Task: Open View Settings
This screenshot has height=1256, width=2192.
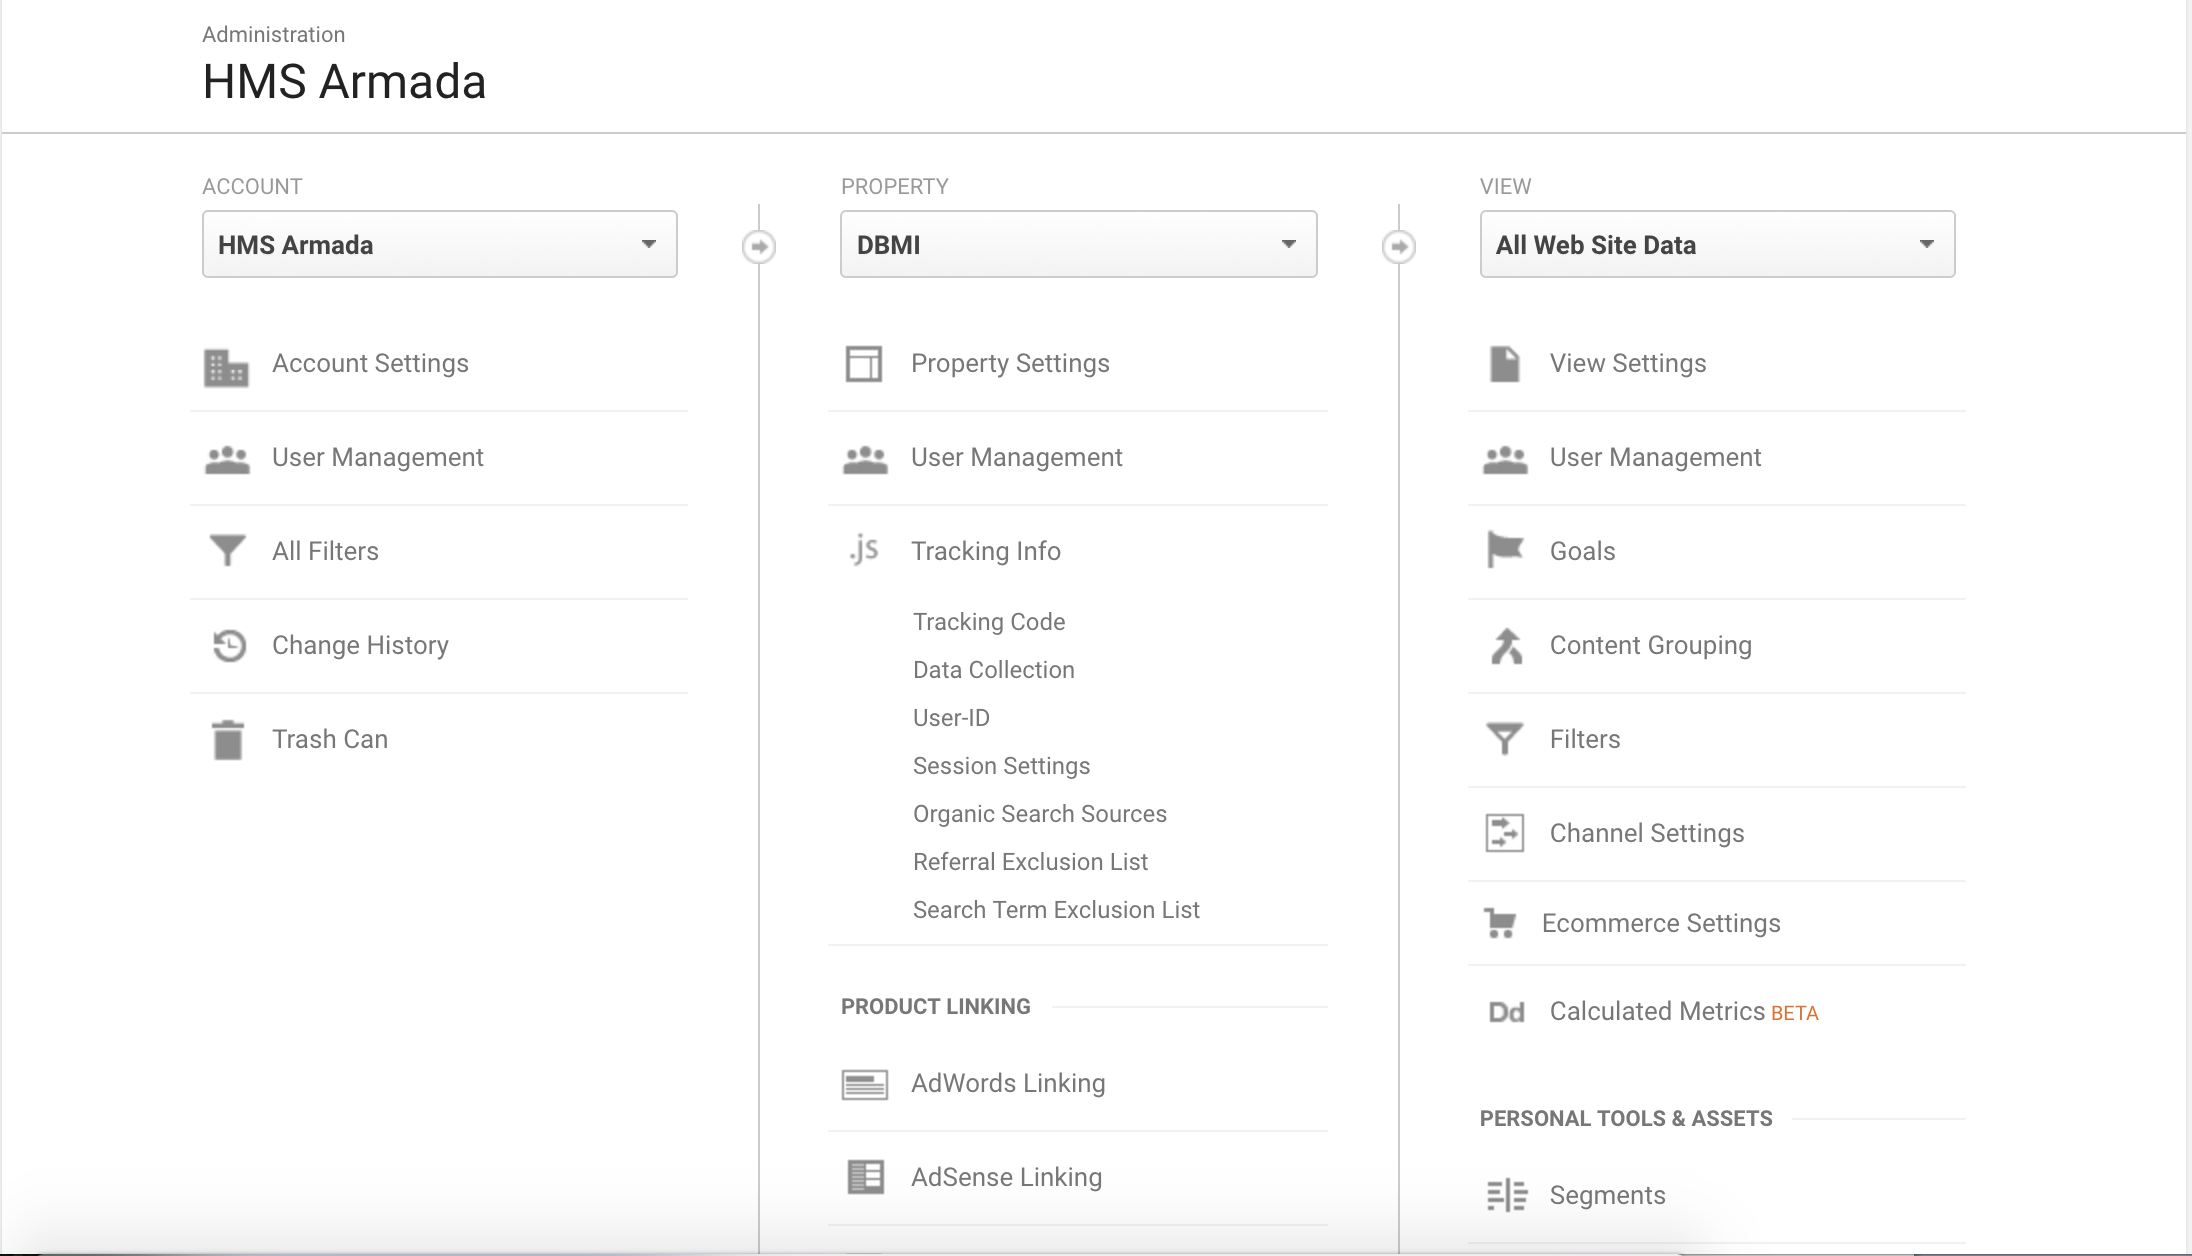Action: (1628, 364)
